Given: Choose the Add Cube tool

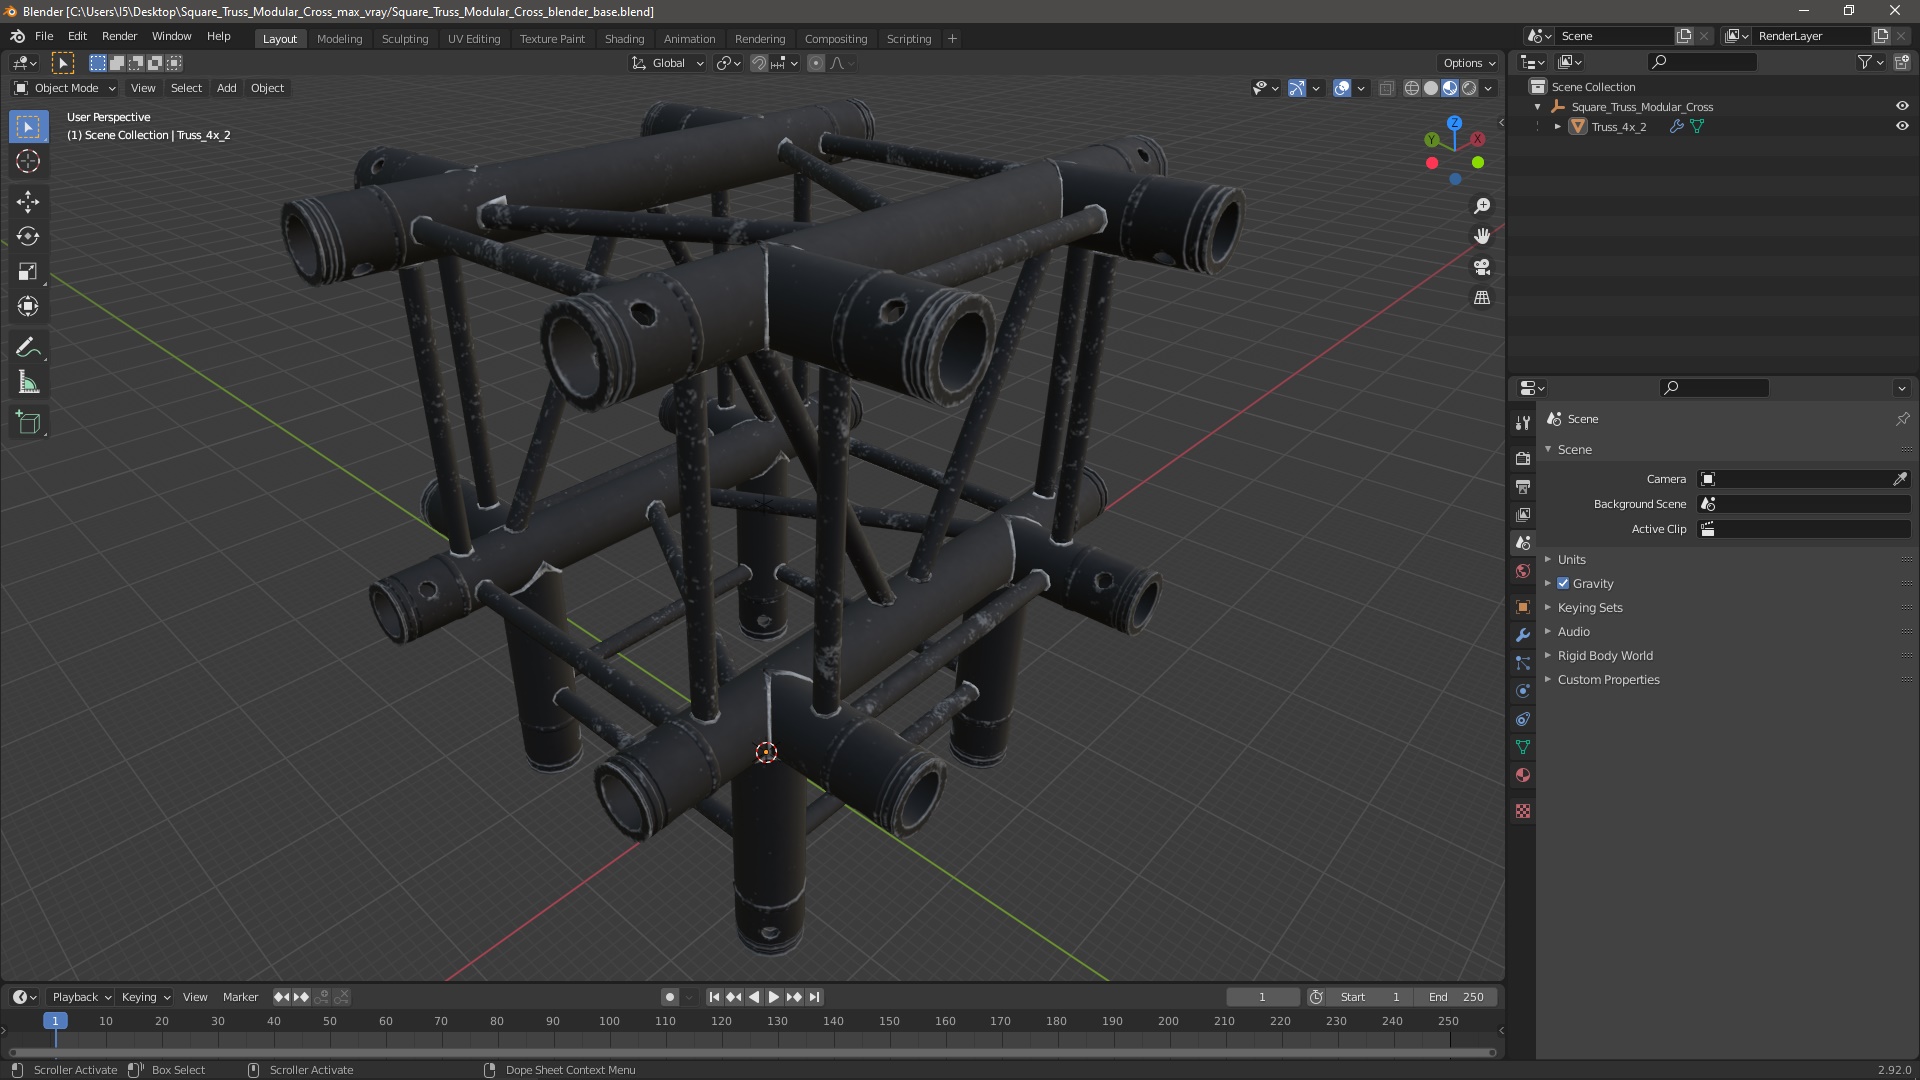Looking at the screenshot, I should tap(28, 423).
